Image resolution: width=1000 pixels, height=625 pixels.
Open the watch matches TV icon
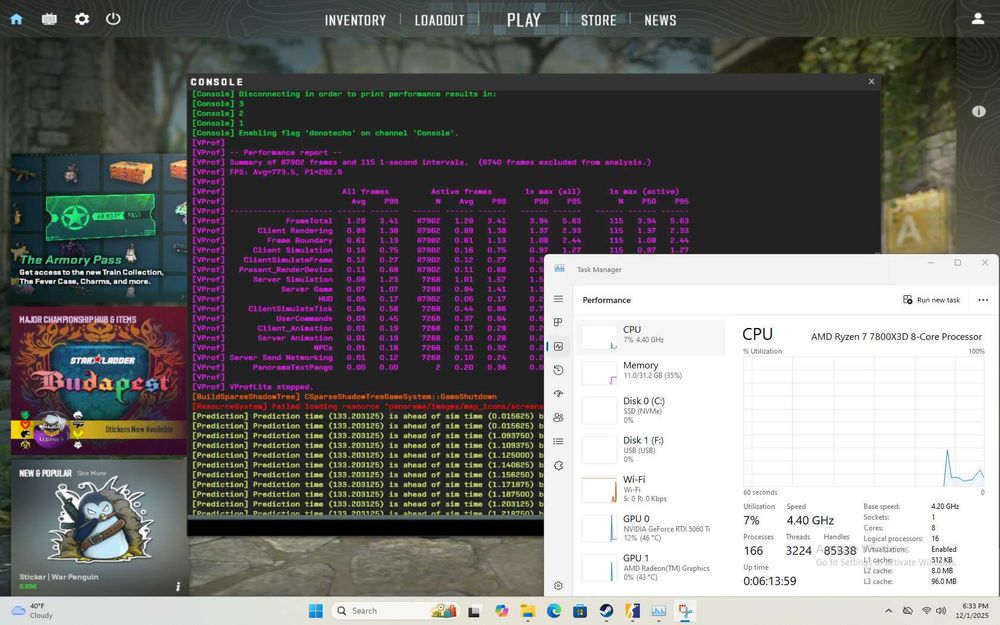tap(49, 18)
